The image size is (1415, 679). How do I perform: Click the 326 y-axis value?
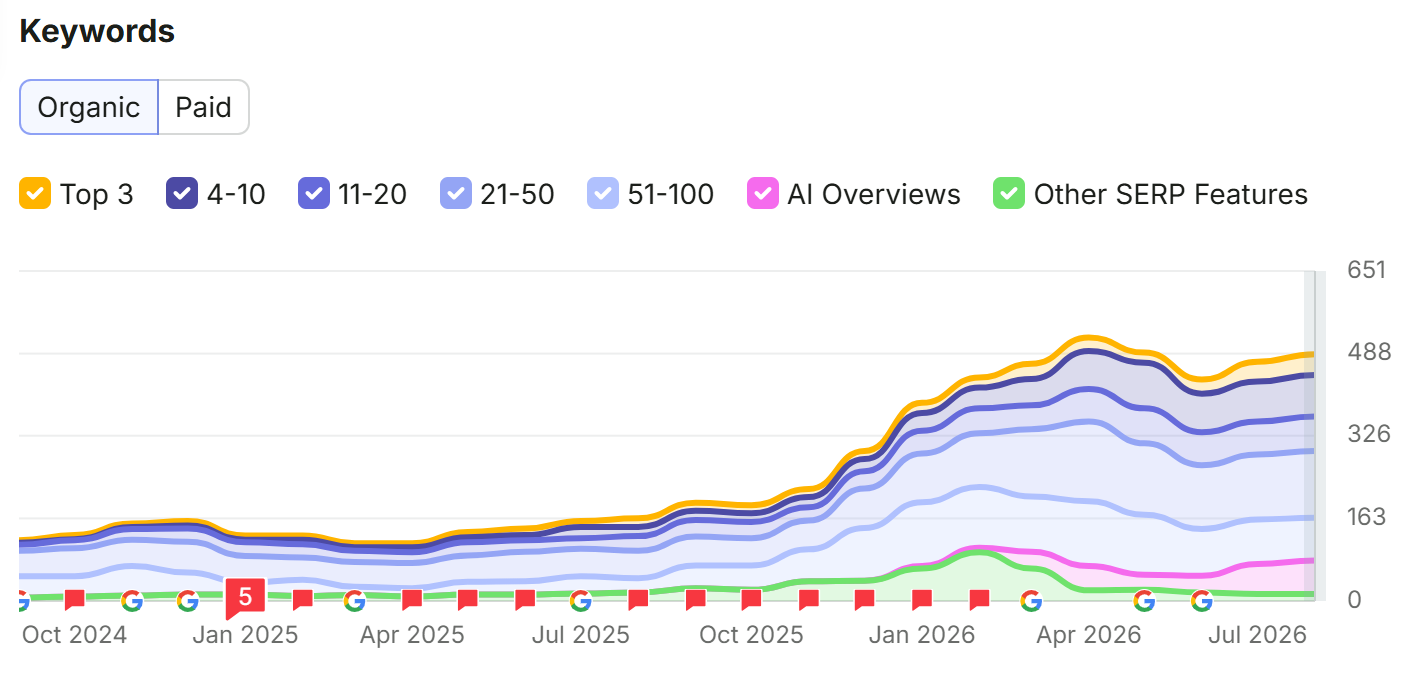tap(1367, 434)
